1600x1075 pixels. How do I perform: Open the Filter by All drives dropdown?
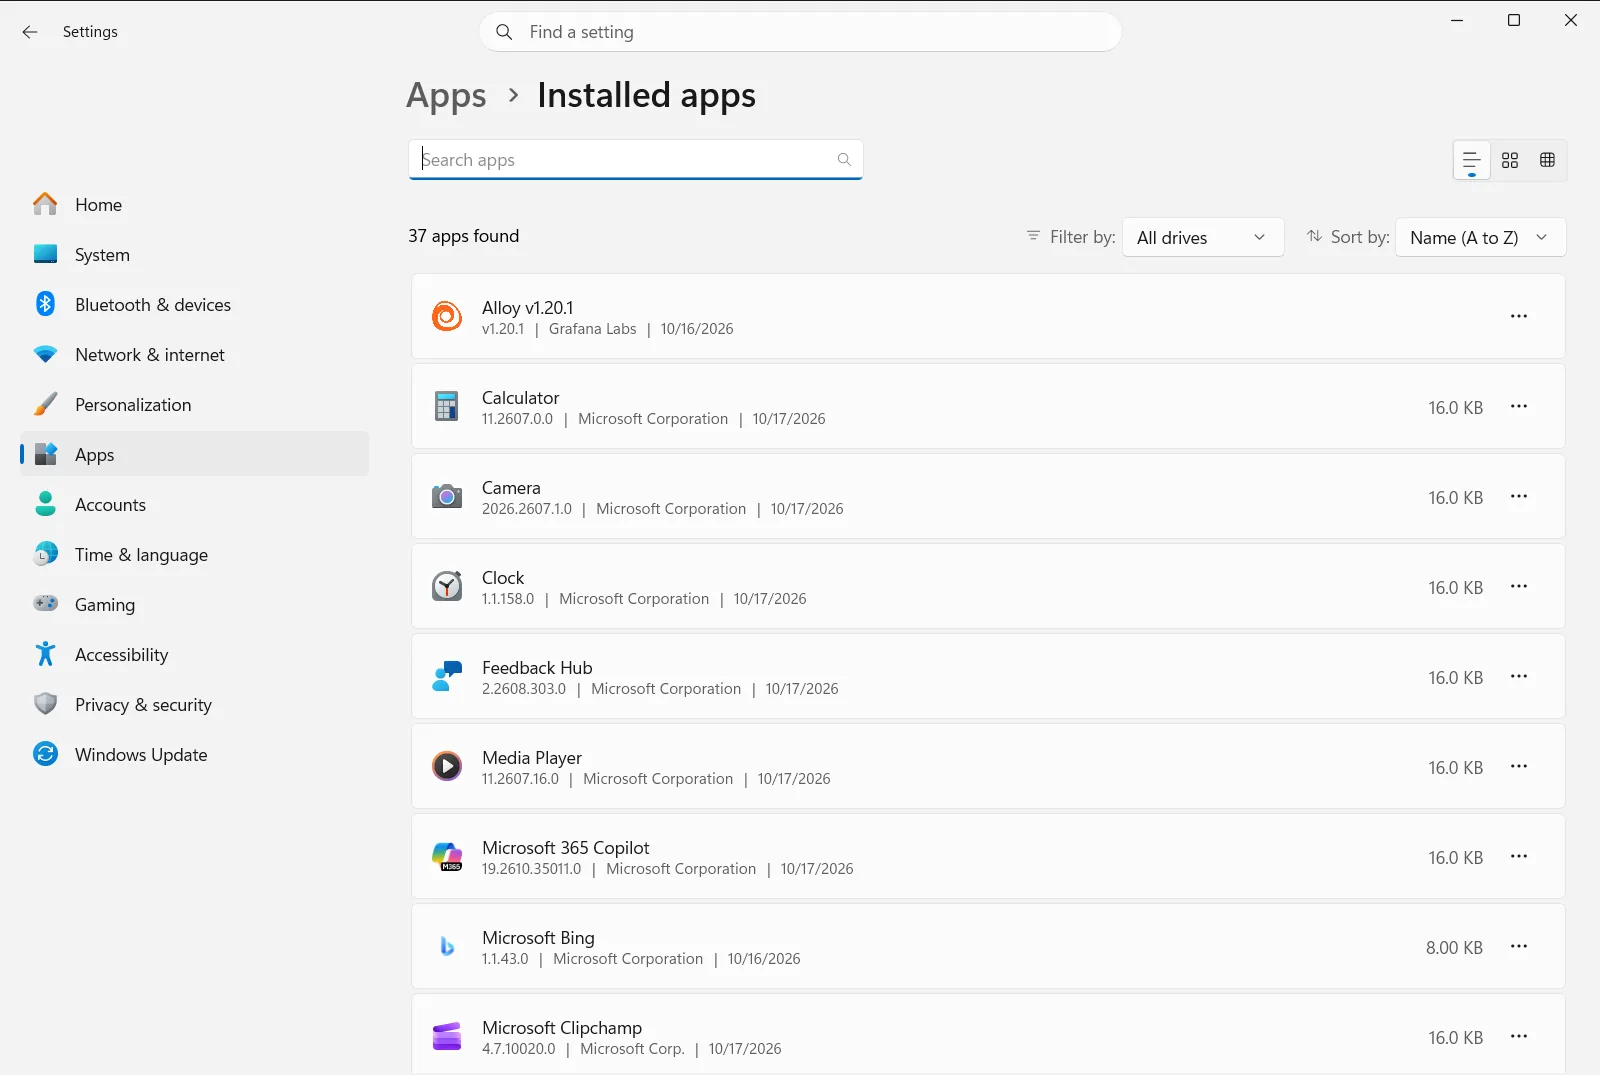[1203, 238]
